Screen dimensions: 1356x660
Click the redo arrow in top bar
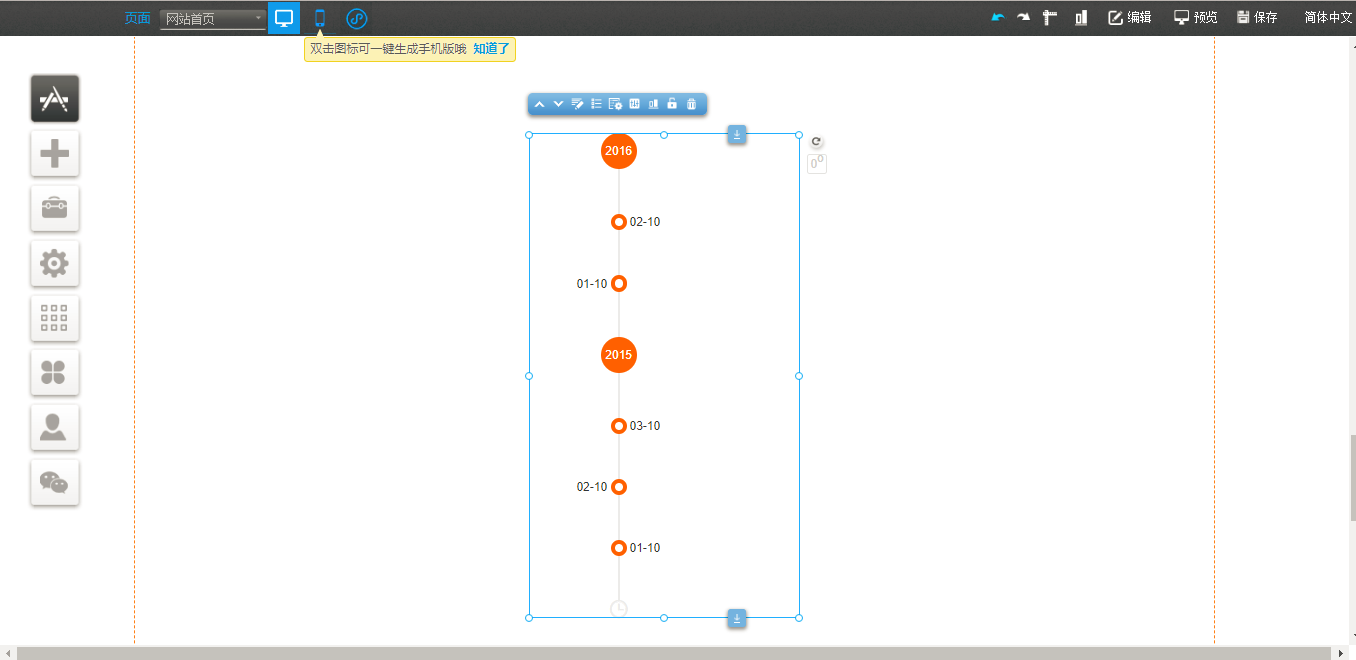(x=1023, y=17)
